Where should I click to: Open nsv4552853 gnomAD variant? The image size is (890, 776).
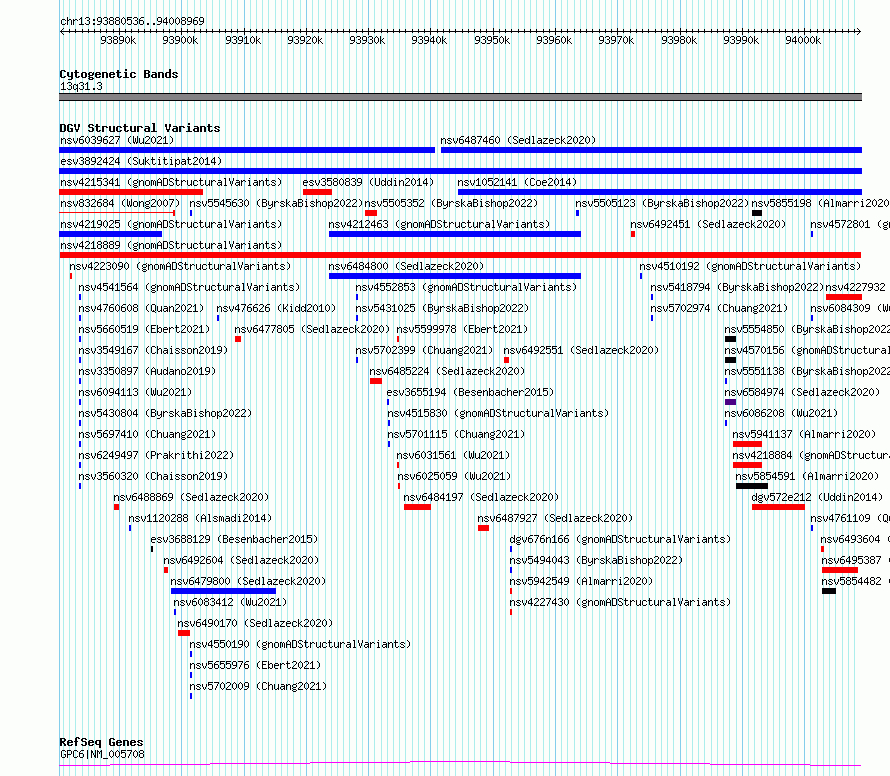click(466, 287)
